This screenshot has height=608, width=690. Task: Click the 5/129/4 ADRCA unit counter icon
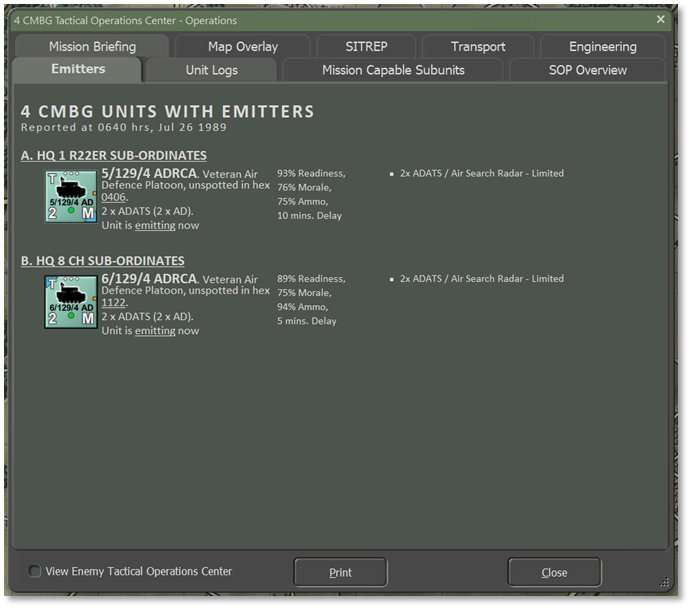pyautogui.click(x=71, y=197)
